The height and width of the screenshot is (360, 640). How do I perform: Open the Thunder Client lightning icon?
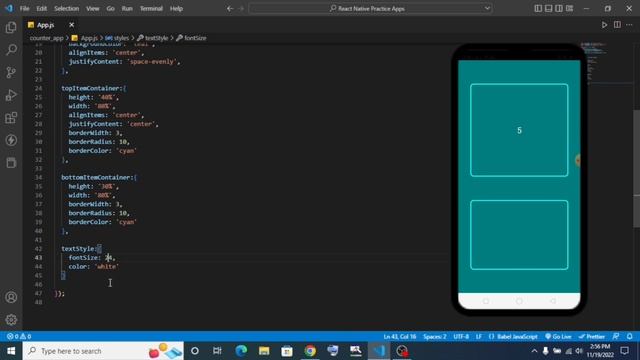click(11, 140)
